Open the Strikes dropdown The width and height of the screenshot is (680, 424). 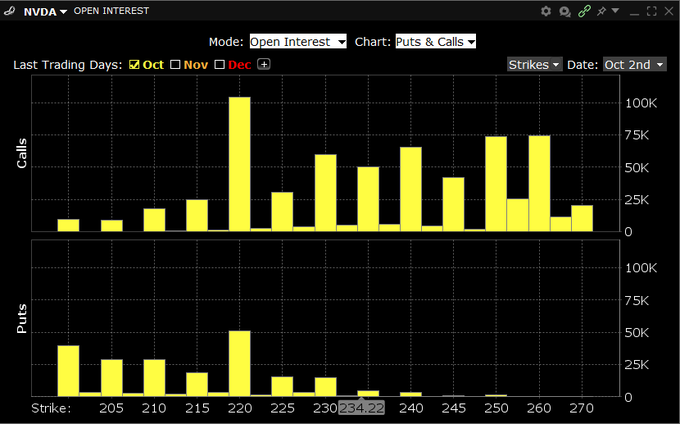click(x=535, y=65)
